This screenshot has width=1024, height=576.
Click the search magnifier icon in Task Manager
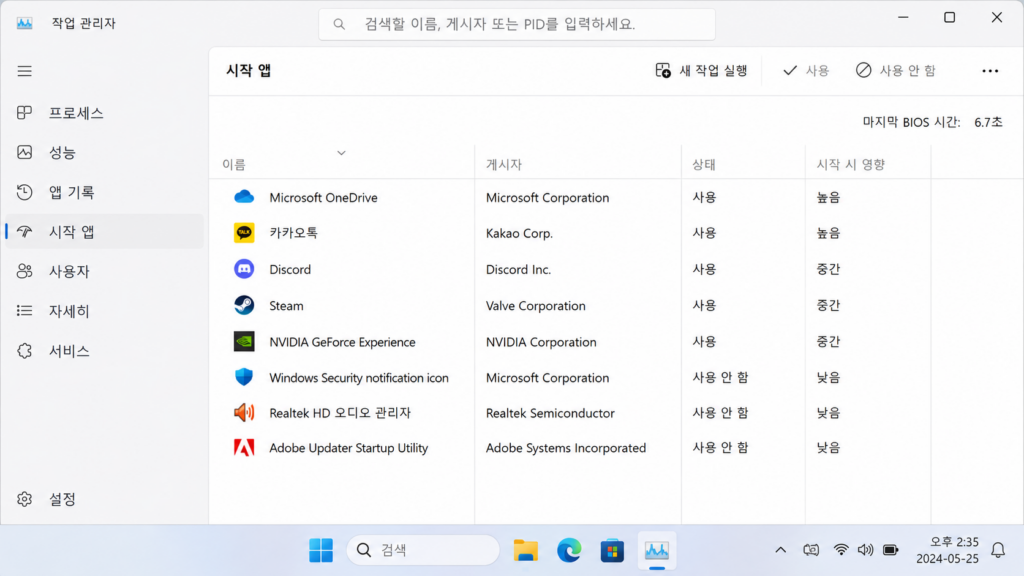pyautogui.click(x=339, y=24)
